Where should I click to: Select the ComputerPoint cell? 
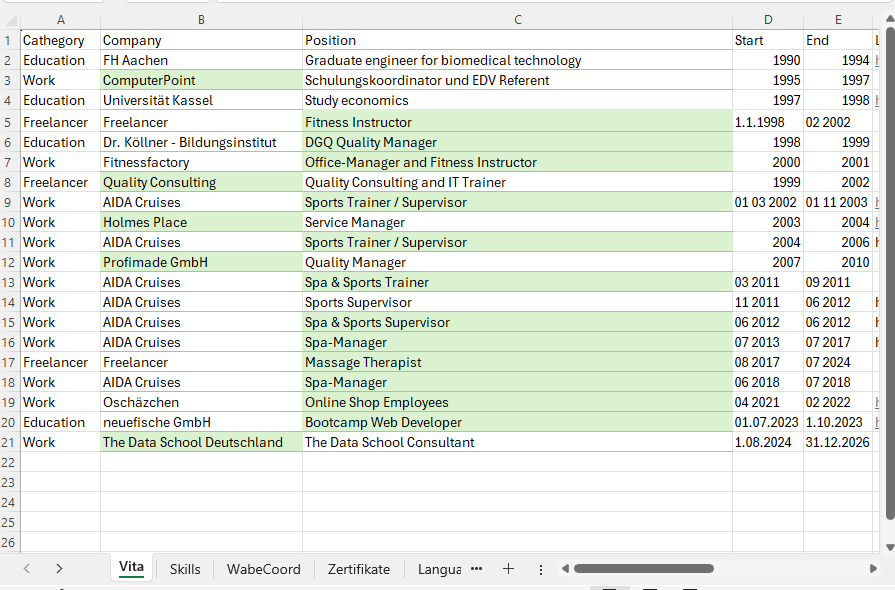pyautogui.click(x=201, y=80)
